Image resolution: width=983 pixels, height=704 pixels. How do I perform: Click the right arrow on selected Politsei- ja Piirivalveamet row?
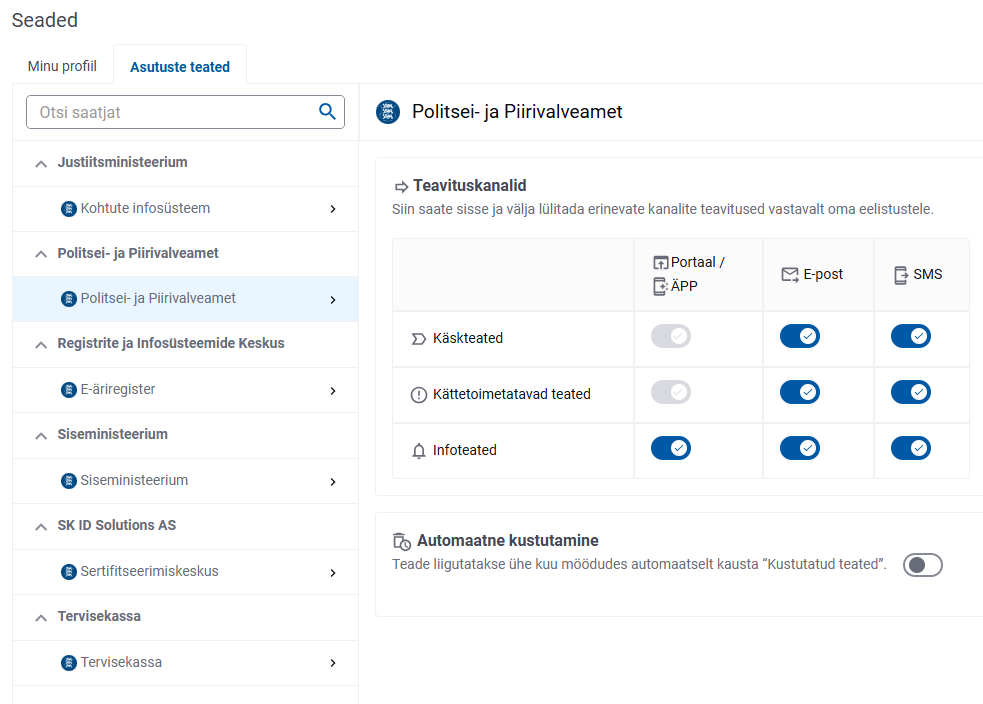(x=333, y=300)
